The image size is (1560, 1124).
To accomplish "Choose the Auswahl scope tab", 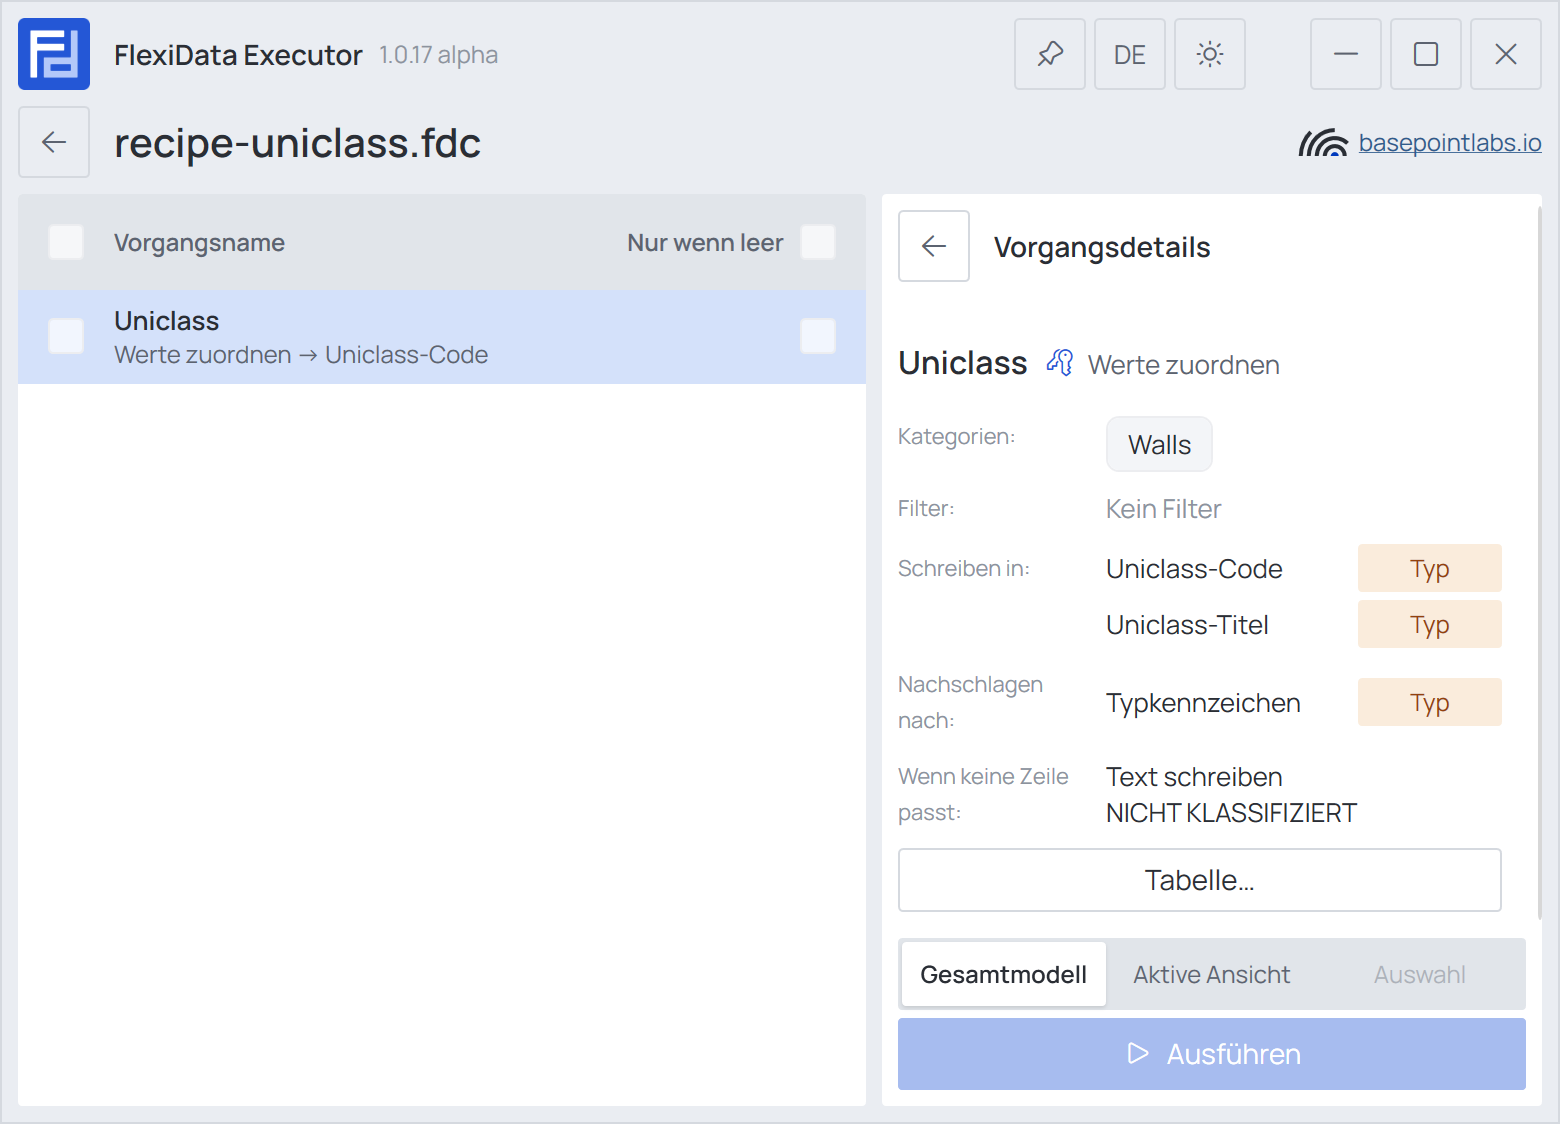I will (x=1420, y=974).
